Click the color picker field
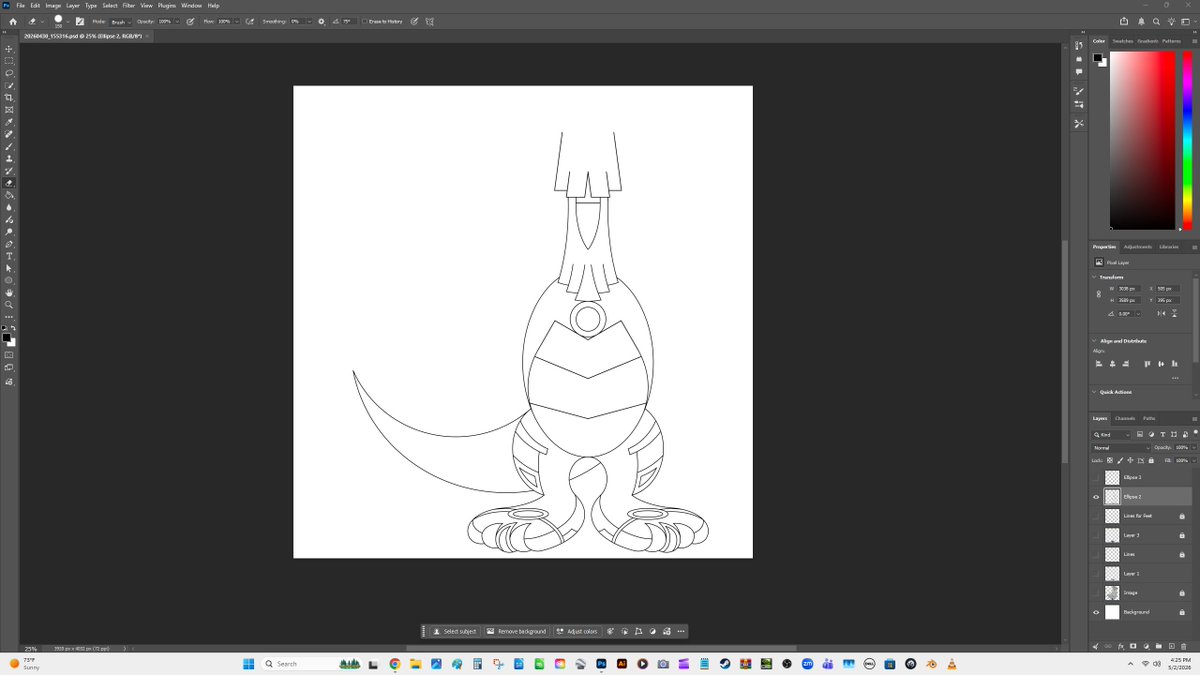The image size is (1200, 675). [1142, 140]
